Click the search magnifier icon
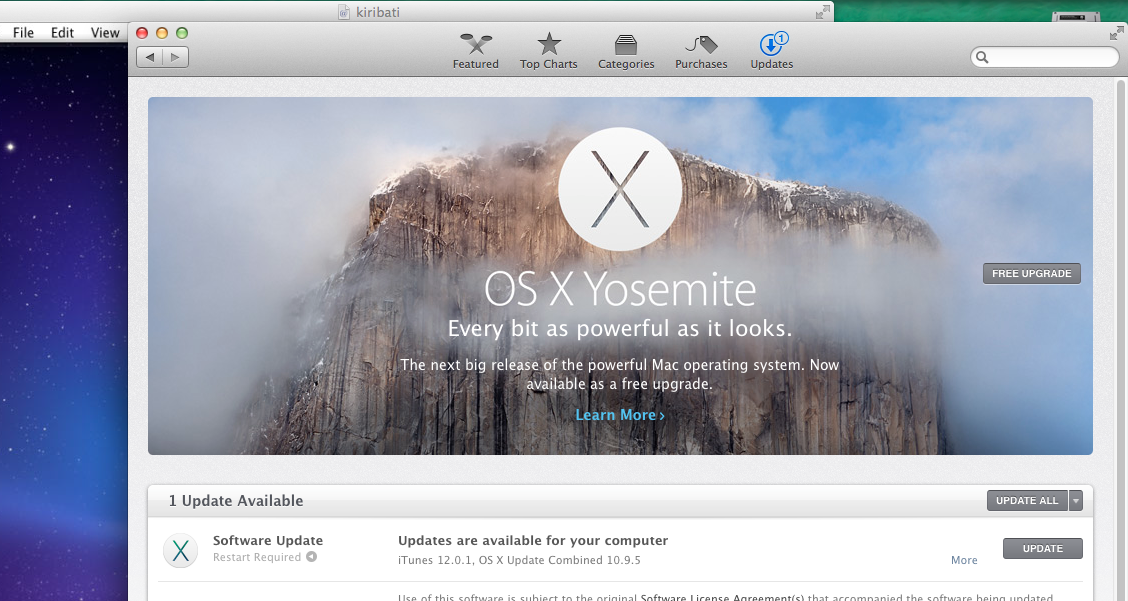 coord(981,57)
